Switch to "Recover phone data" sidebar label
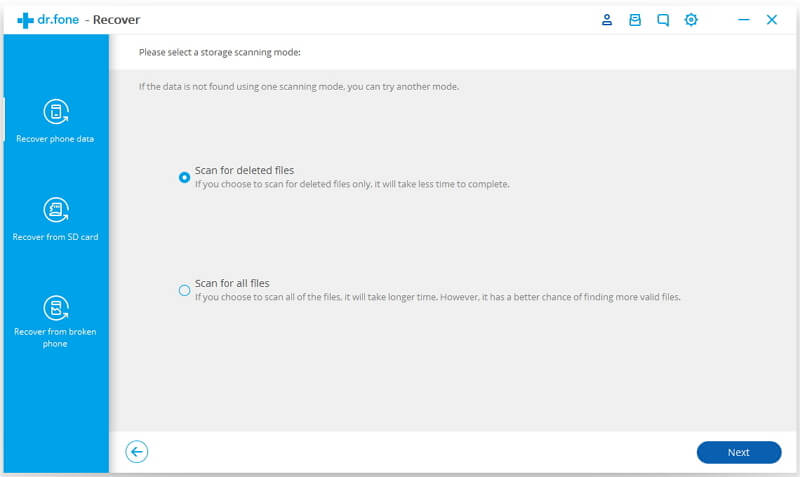Screen dimensions: 800x477 [x=55, y=139]
